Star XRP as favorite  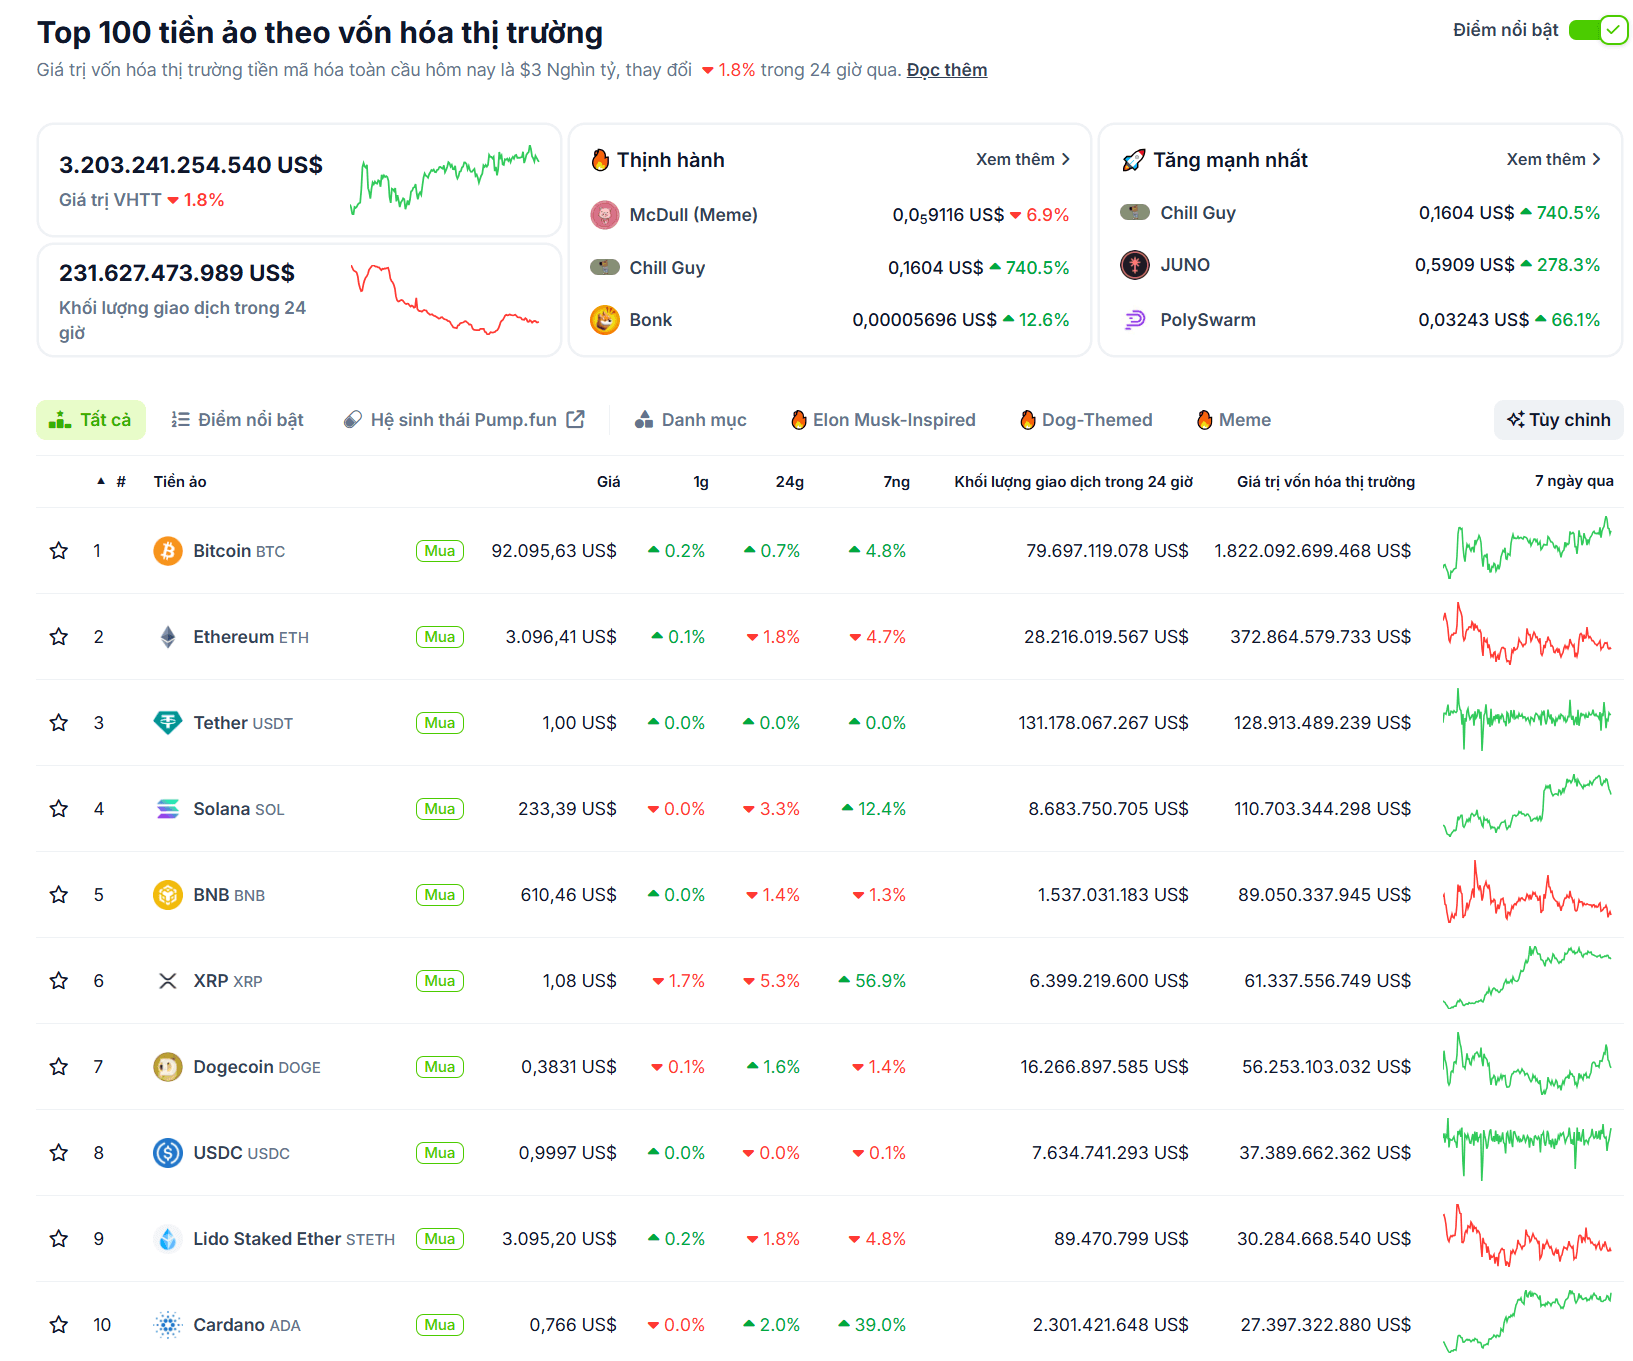pos(59,980)
